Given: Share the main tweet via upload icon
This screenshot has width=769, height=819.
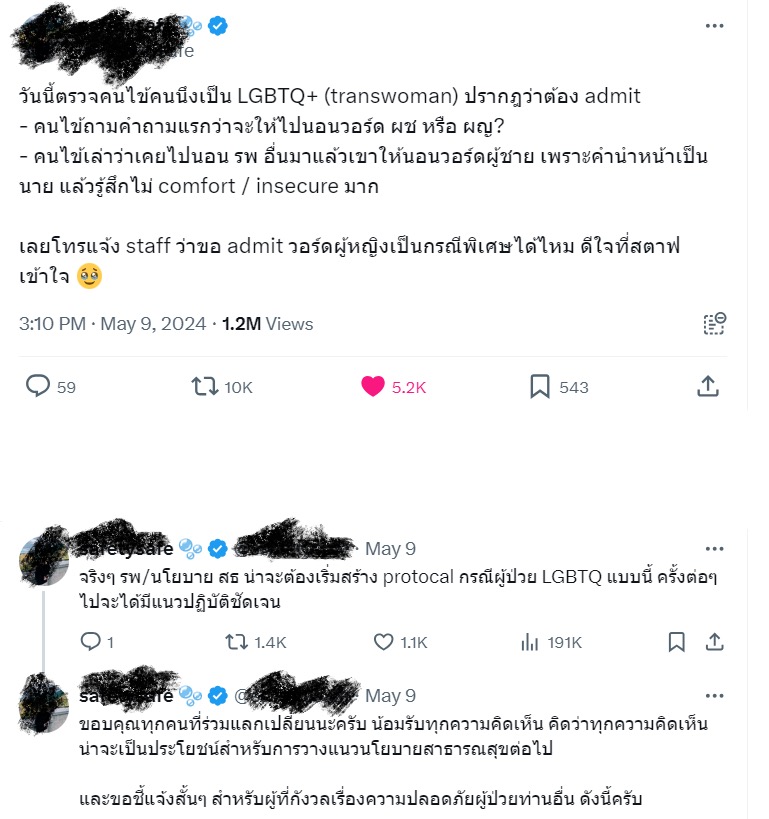Looking at the screenshot, I should coord(708,386).
